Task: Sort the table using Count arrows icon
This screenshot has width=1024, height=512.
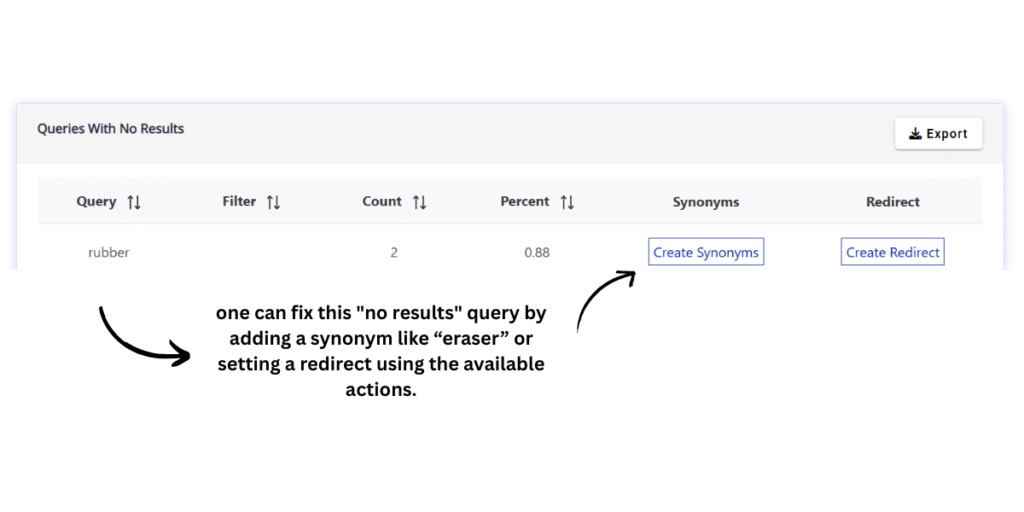Action: 420,202
